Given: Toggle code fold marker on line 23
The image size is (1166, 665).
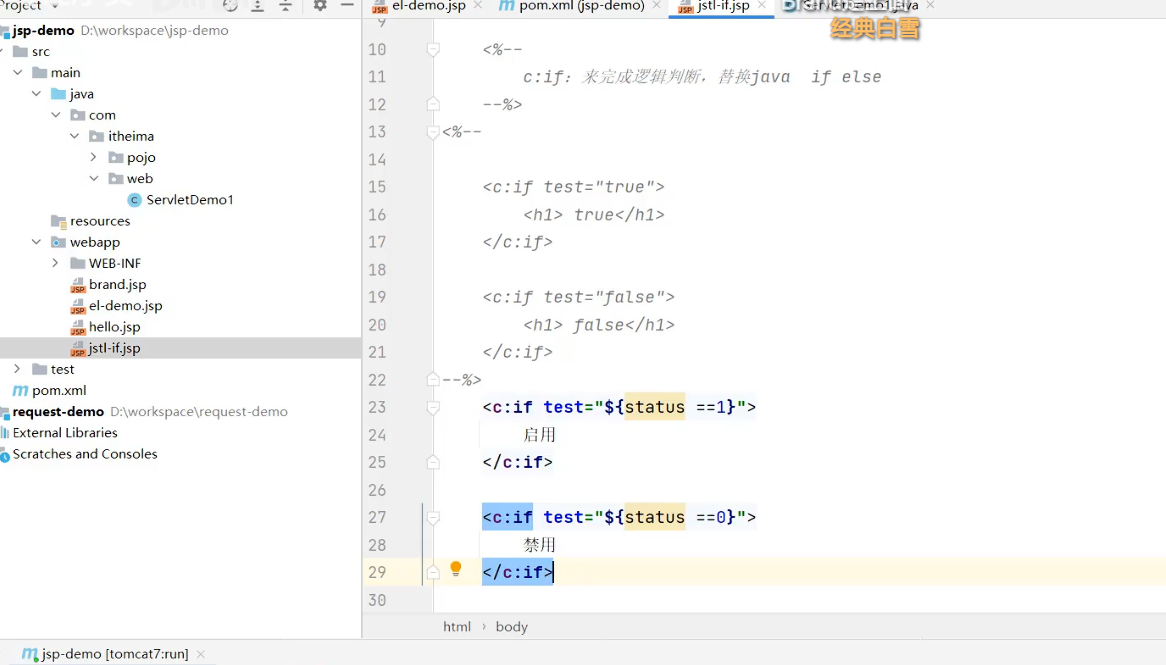Looking at the screenshot, I should 433,407.
